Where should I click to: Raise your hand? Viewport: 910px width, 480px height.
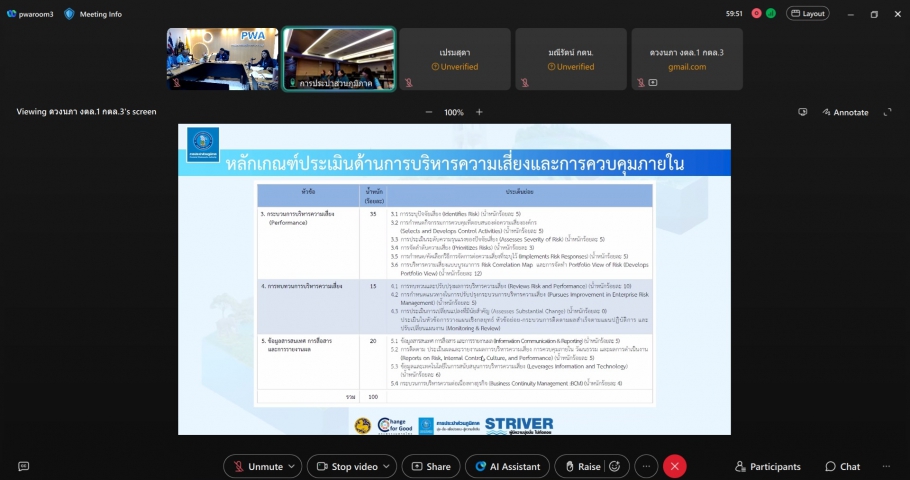click(581, 466)
